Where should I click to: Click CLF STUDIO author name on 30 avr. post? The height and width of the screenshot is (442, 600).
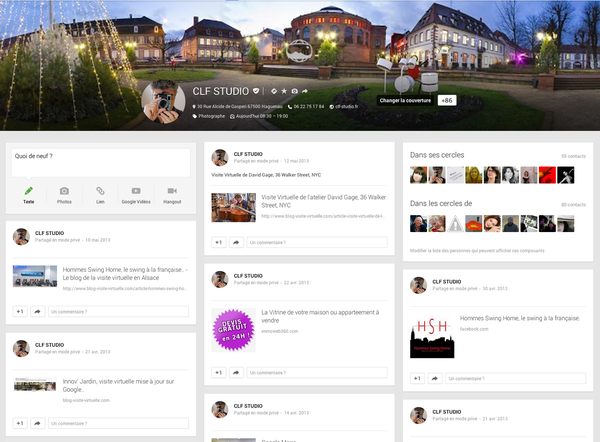pos(447,282)
